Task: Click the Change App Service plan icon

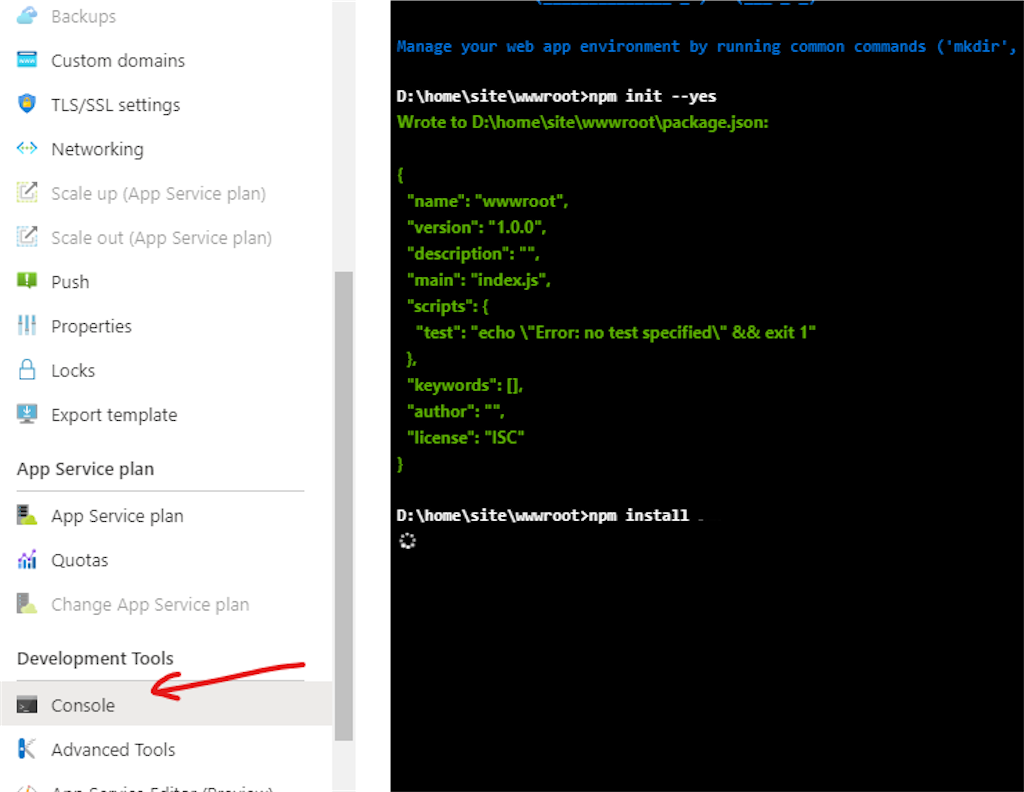Action: (x=27, y=604)
